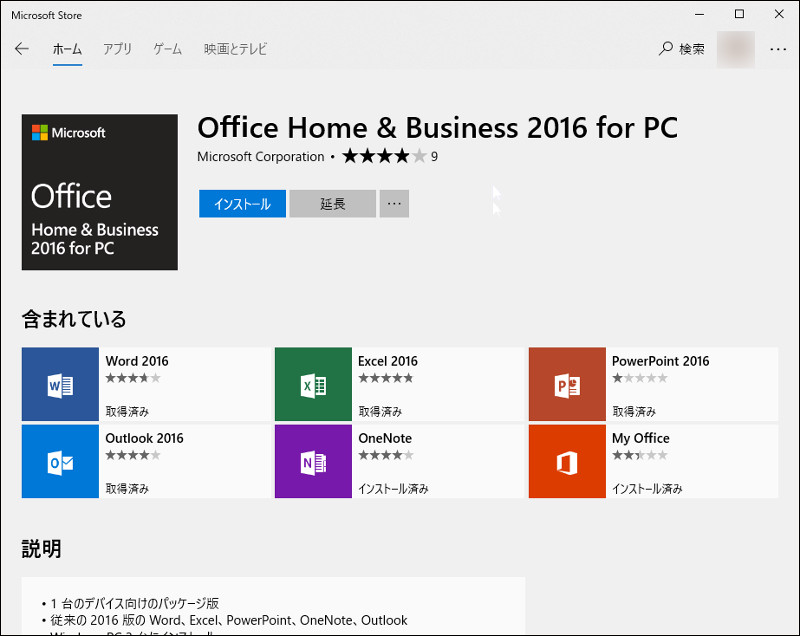This screenshot has height=636, width=800.
Task: Open the My Office app icon
Action: point(567,461)
